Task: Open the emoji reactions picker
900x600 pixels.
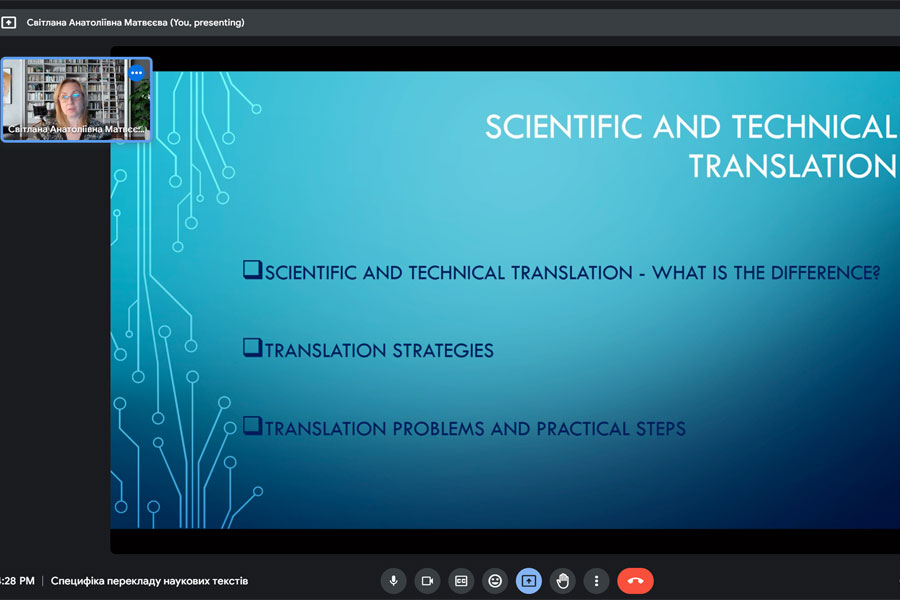Action: coord(495,580)
